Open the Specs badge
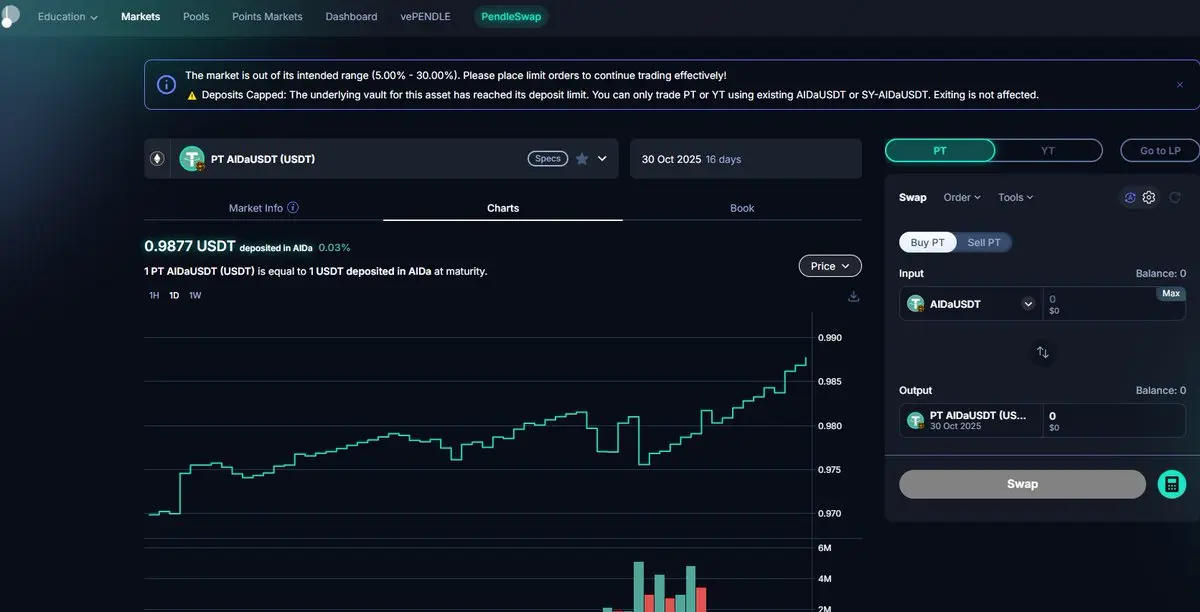 [548, 158]
